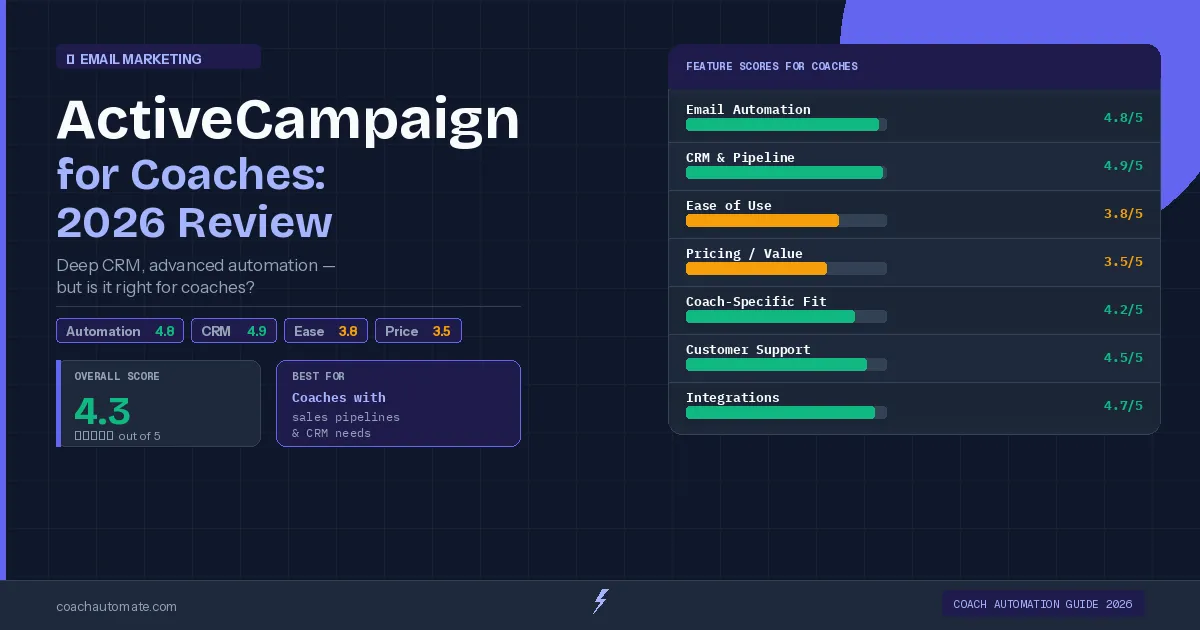Click the OVERALL SCORE 4.3 panel
The height and width of the screenshot is (630, 1200).
click(x=157, y=403)
